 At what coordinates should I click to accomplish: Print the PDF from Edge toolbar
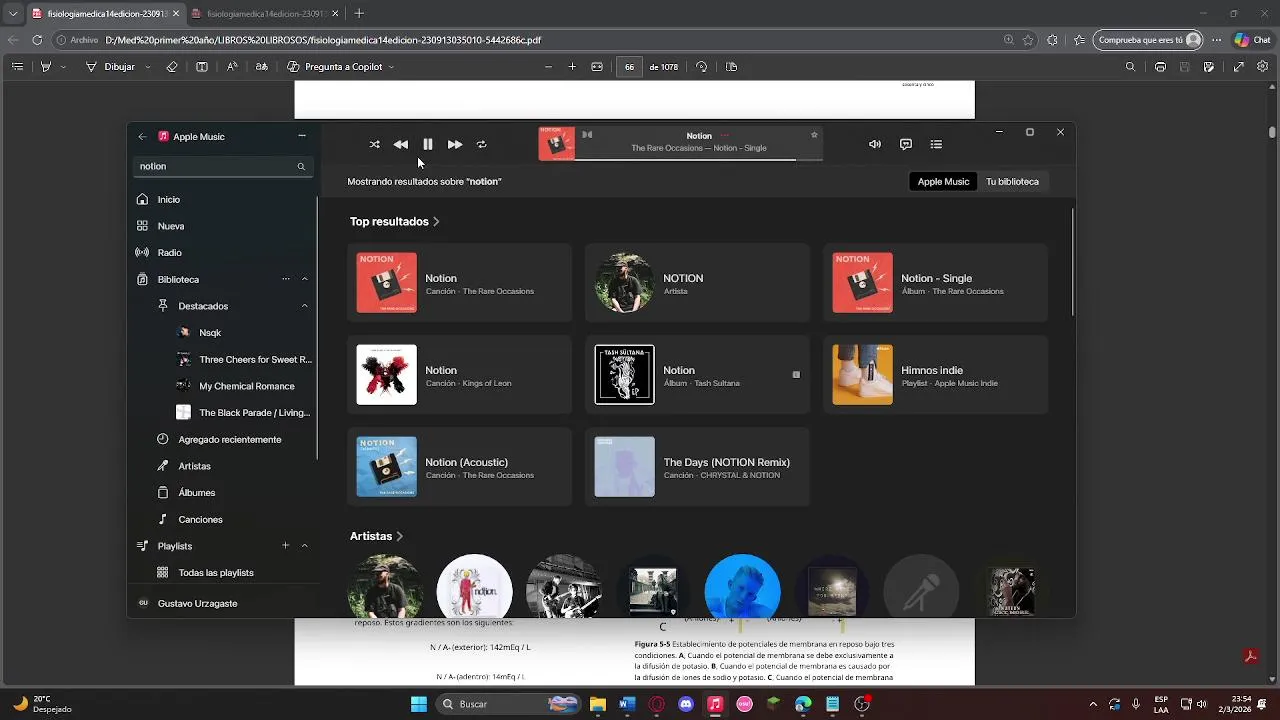click(1160, 67)
